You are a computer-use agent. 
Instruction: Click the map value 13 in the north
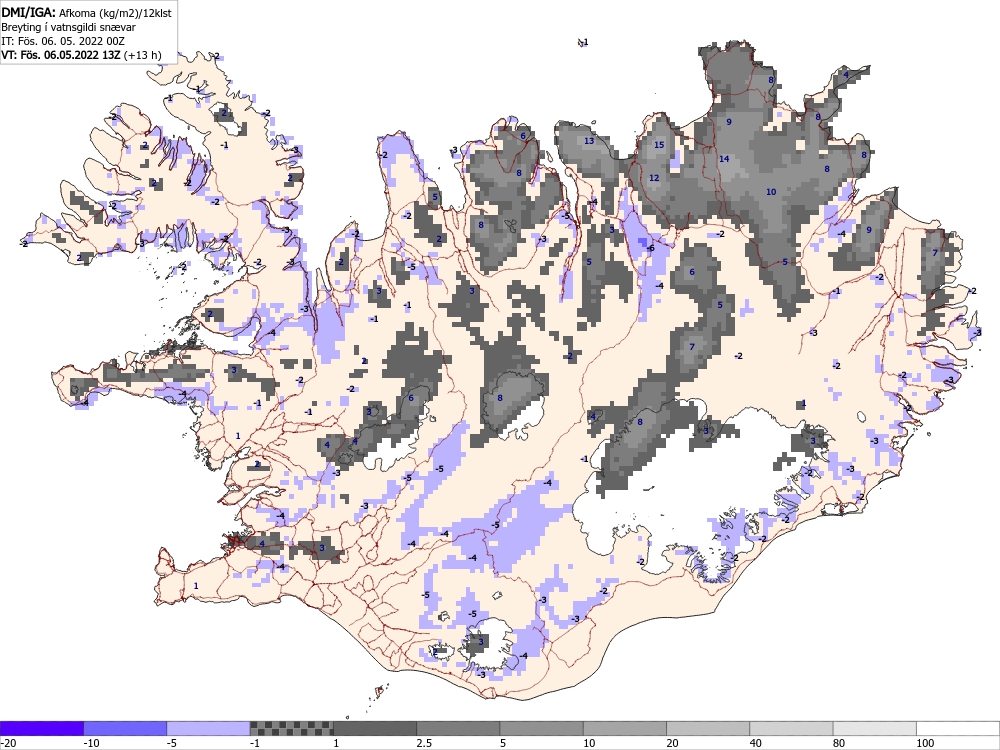tap(589, 140)
